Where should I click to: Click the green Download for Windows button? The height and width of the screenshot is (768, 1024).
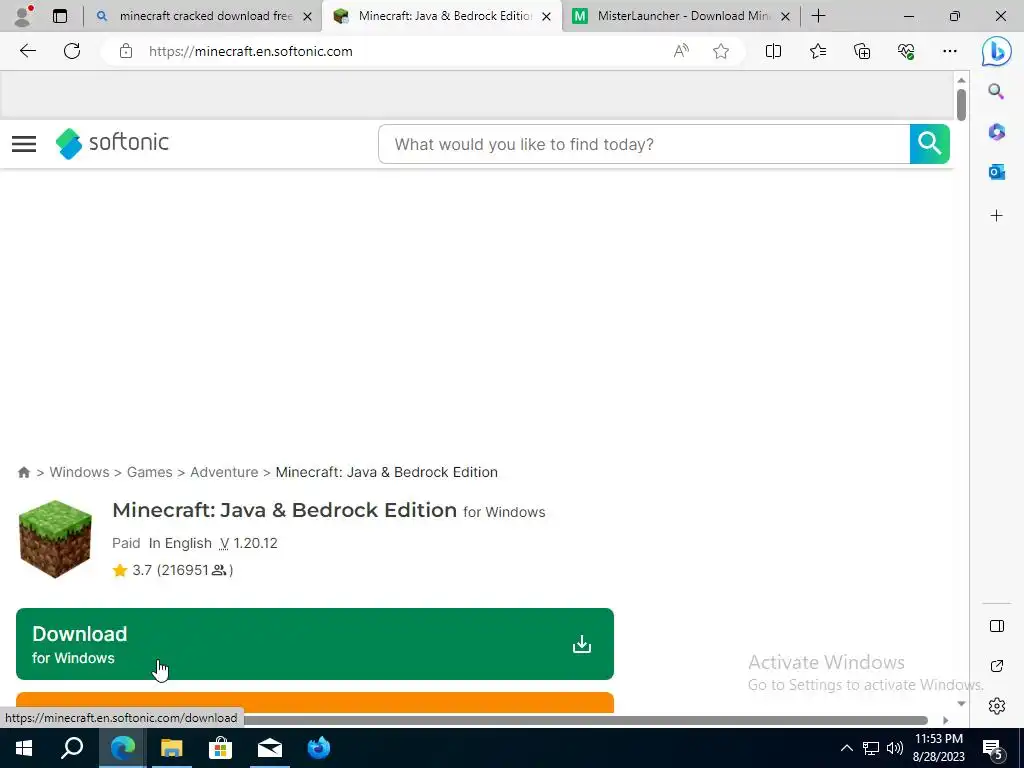[x=315, y=644]
